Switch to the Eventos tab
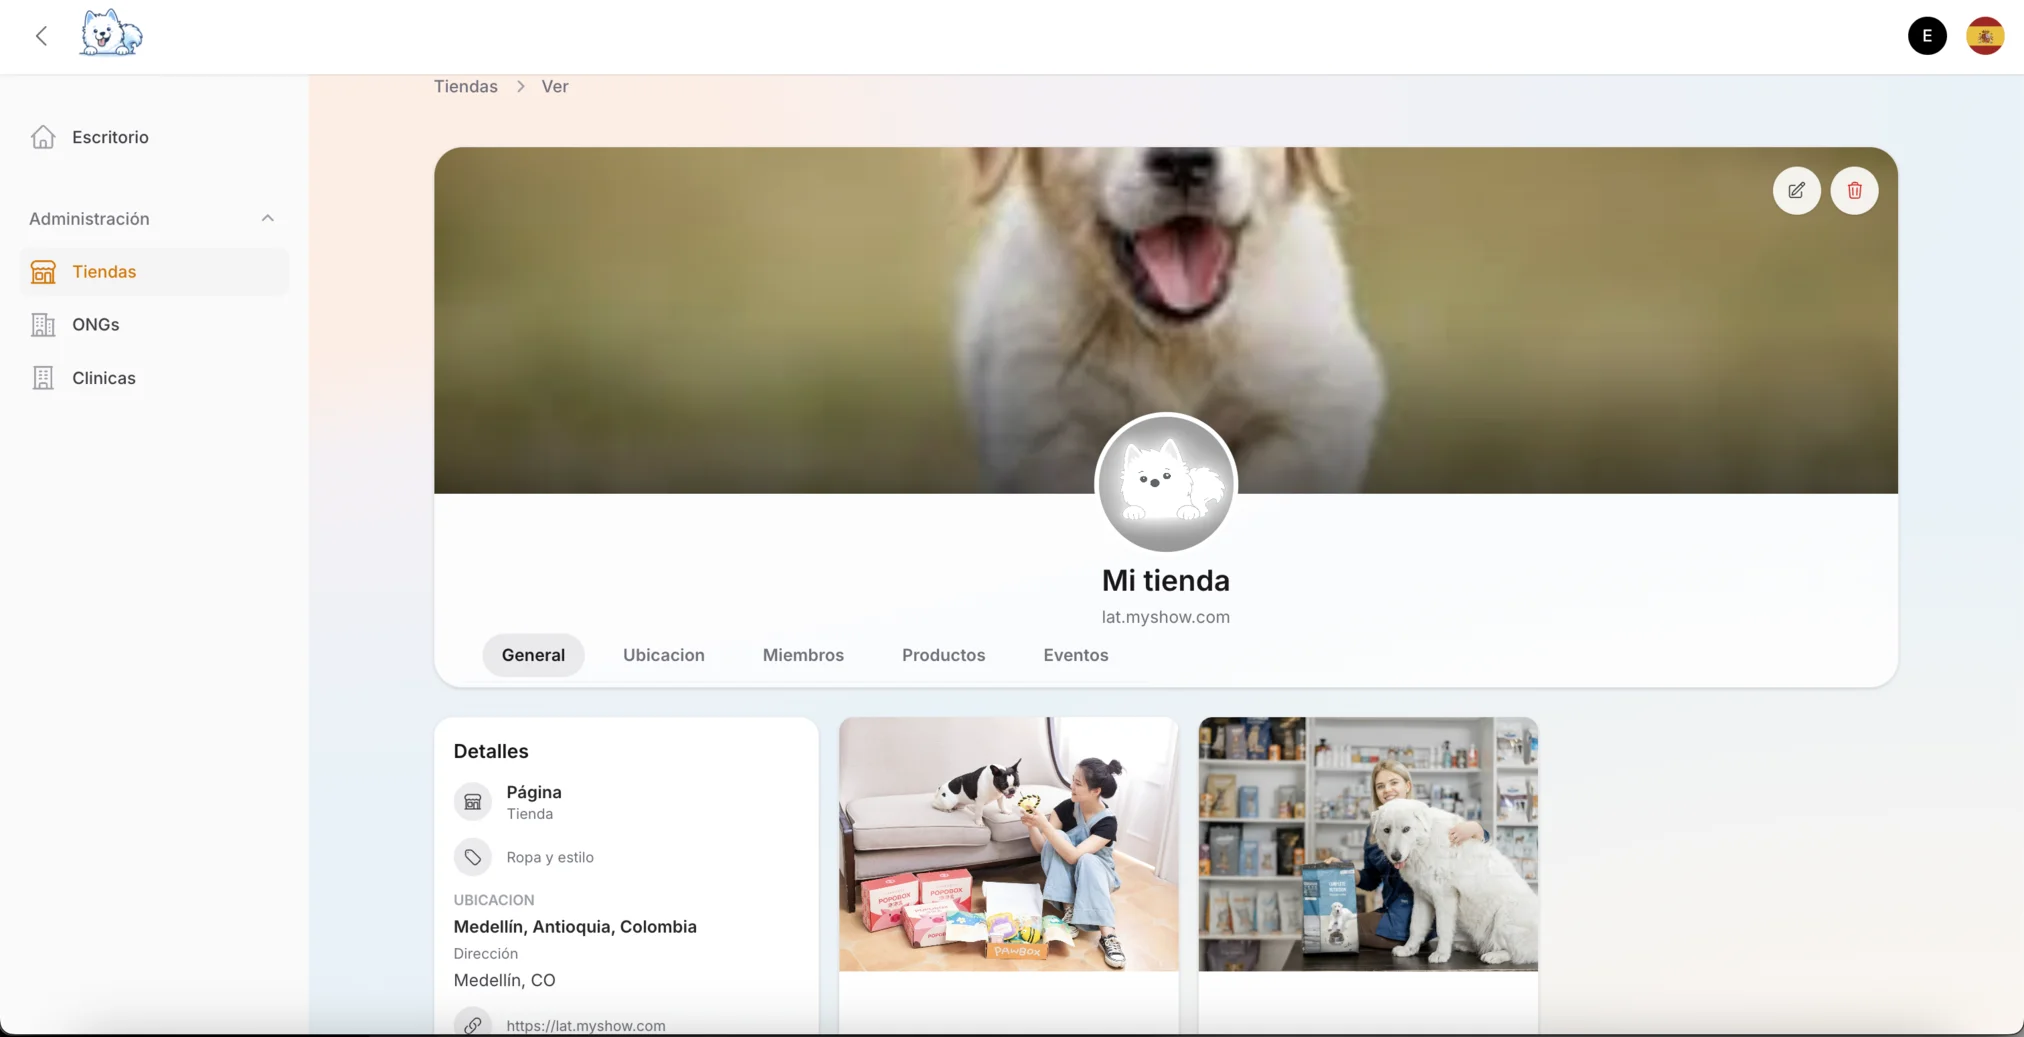 (1074, 655)
